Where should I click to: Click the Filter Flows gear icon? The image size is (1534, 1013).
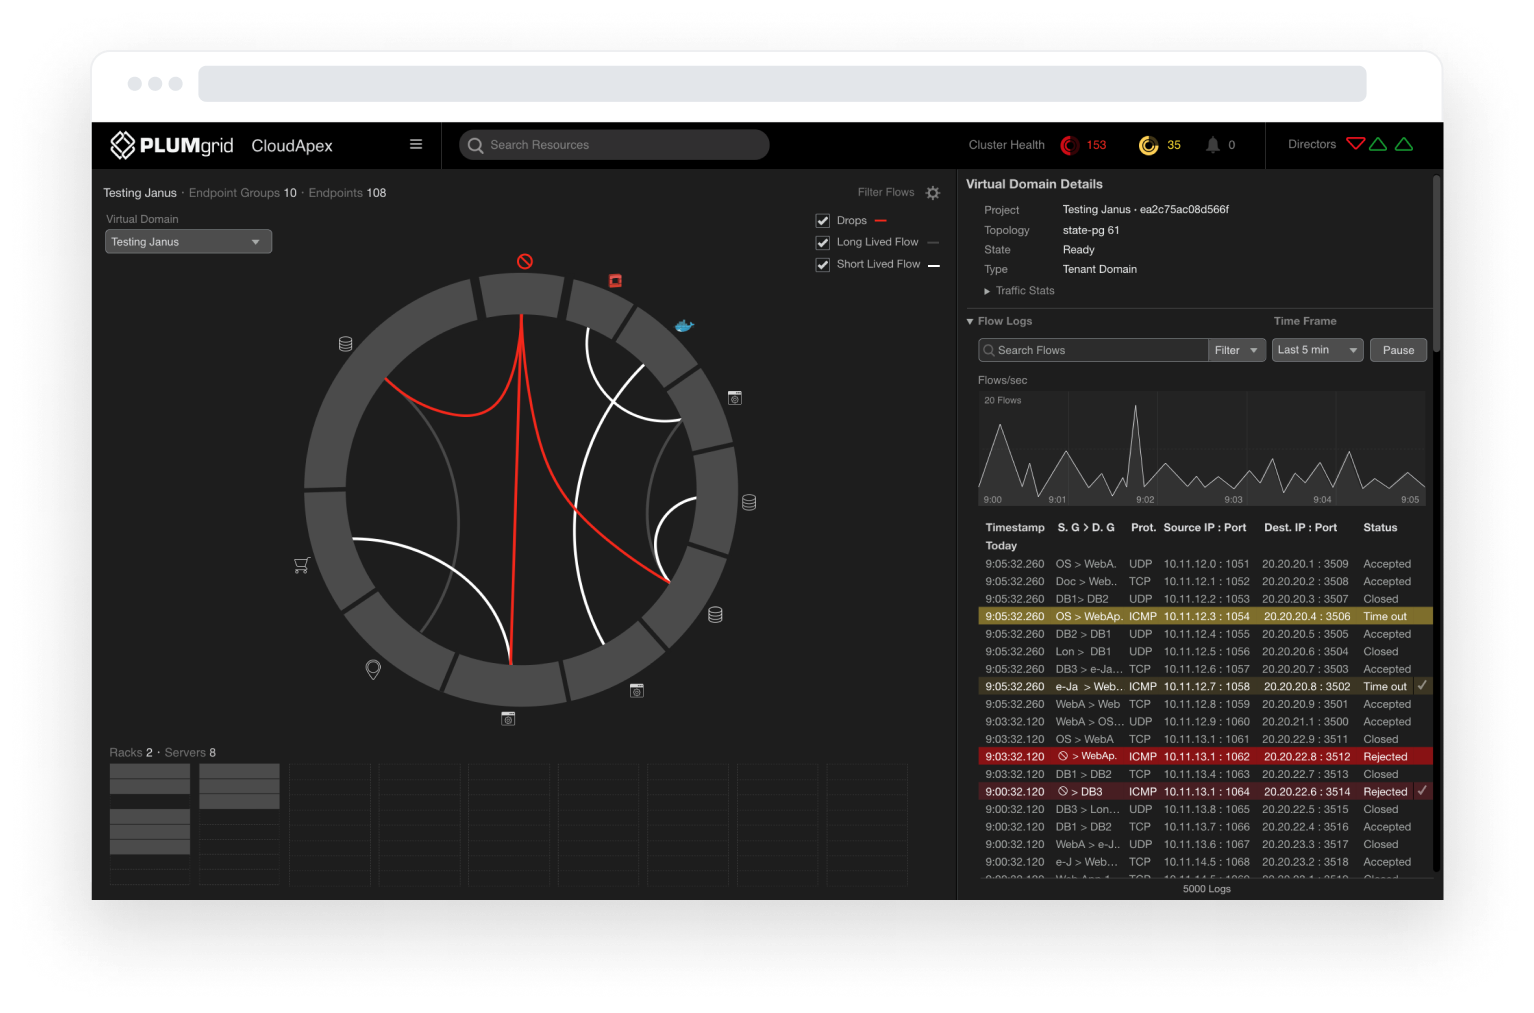click(933, 193)
